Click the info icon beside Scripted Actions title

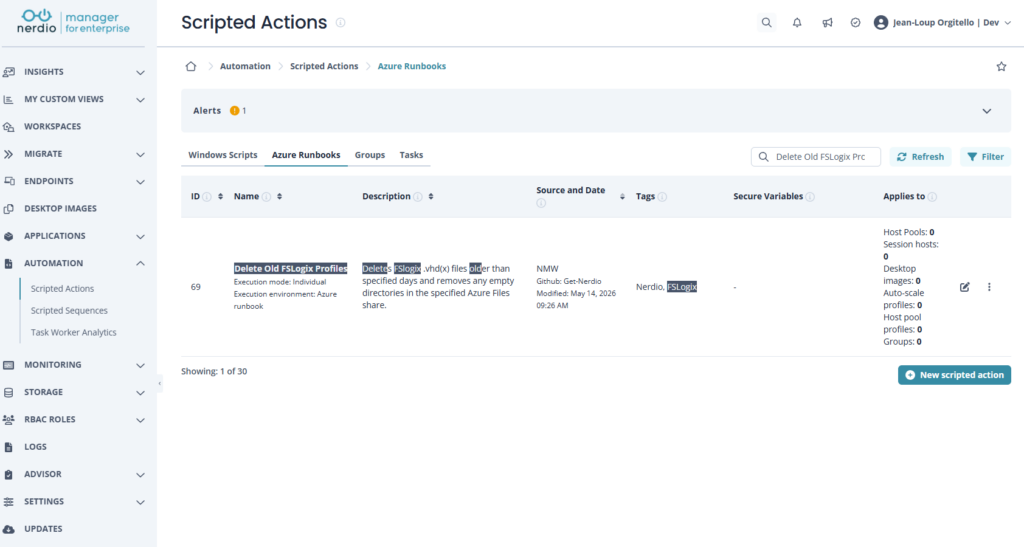(340, 22)
